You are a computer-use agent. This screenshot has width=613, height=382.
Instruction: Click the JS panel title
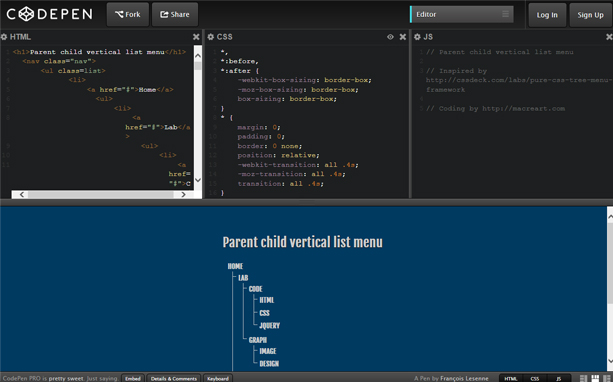[x=428, y=37]
